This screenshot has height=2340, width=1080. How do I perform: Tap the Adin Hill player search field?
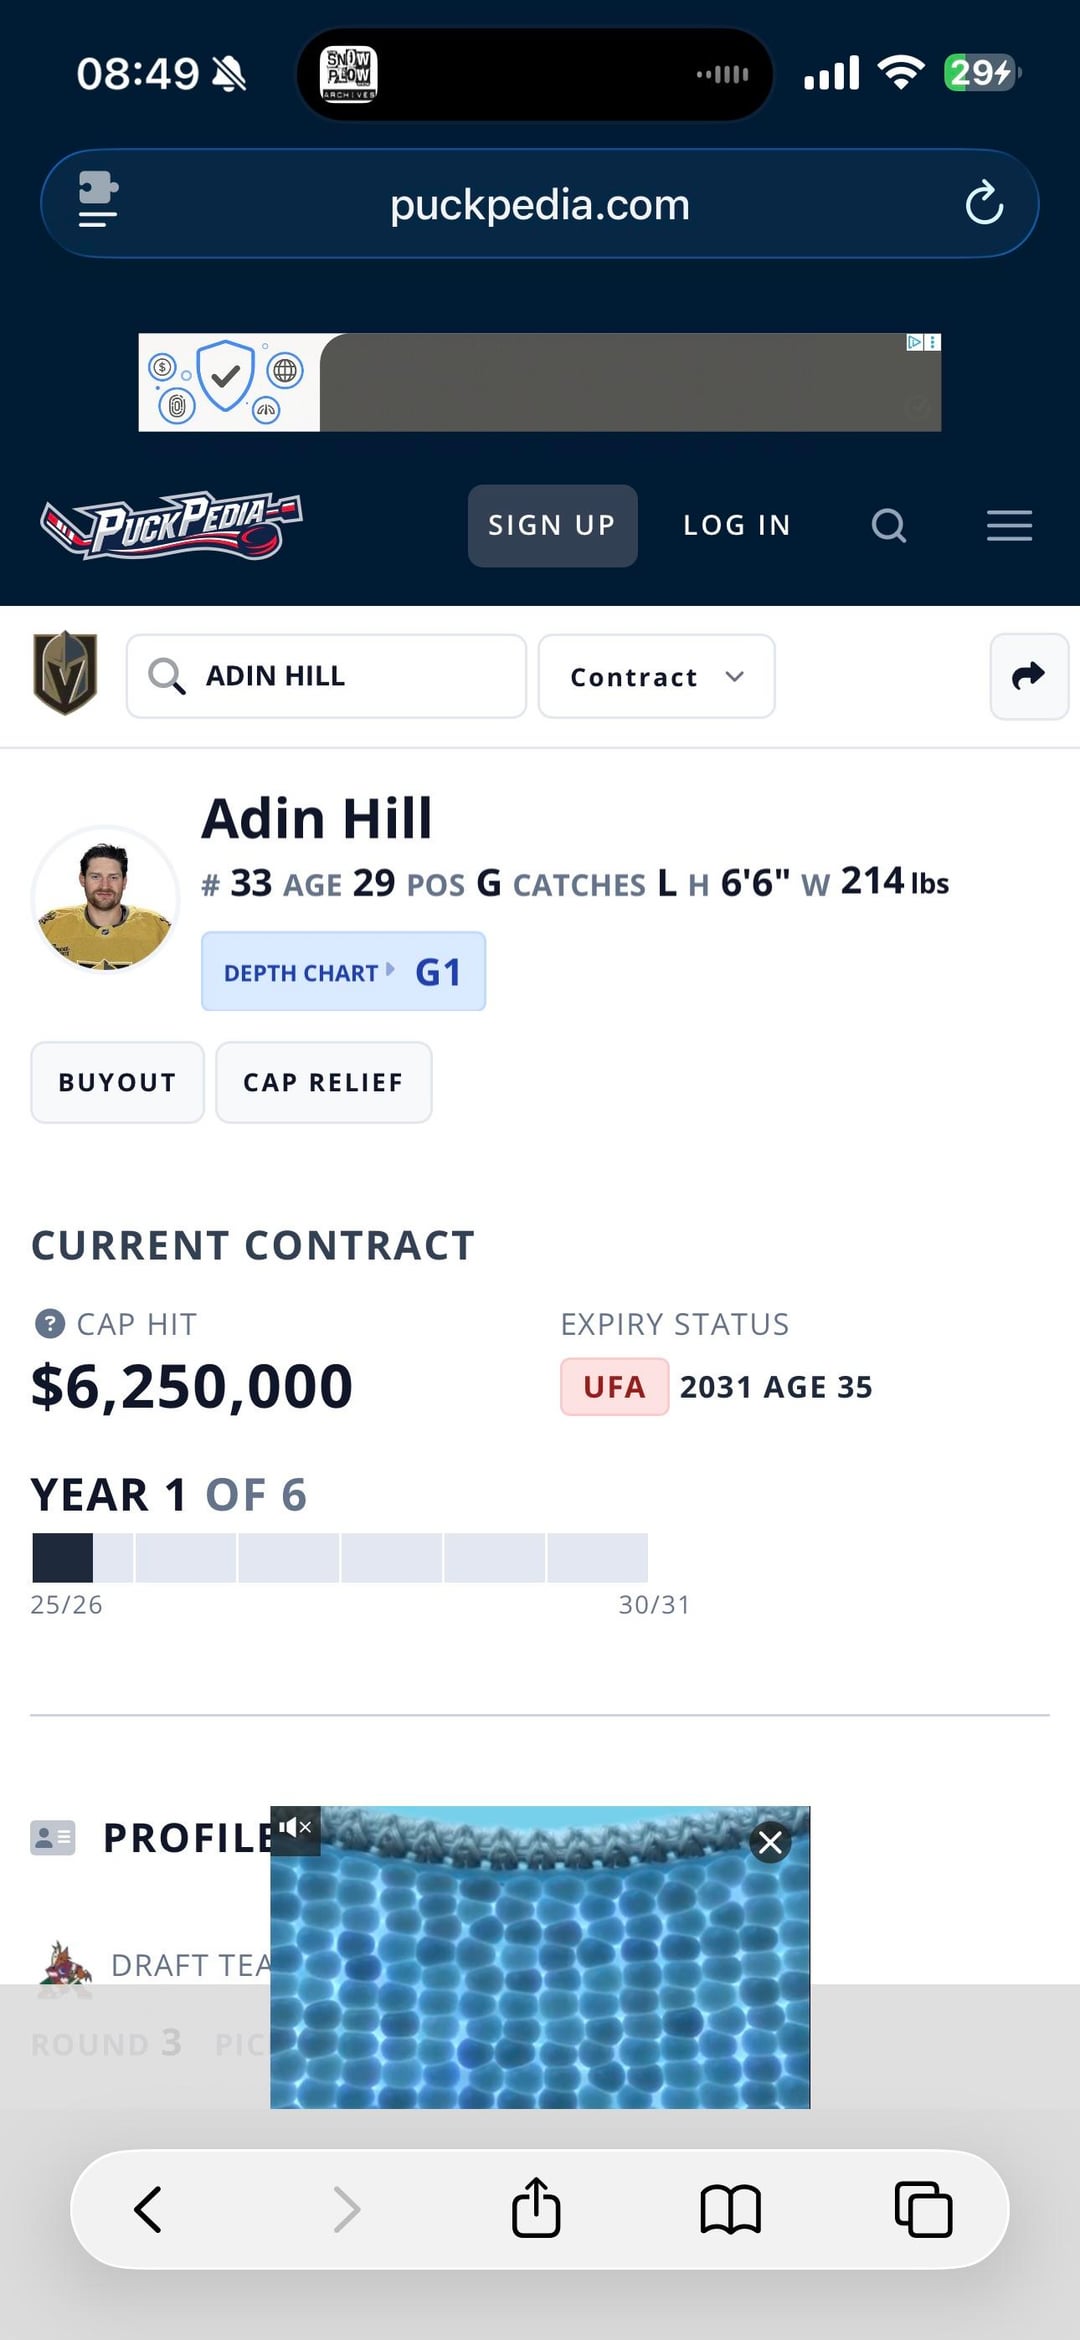point(326,676)
